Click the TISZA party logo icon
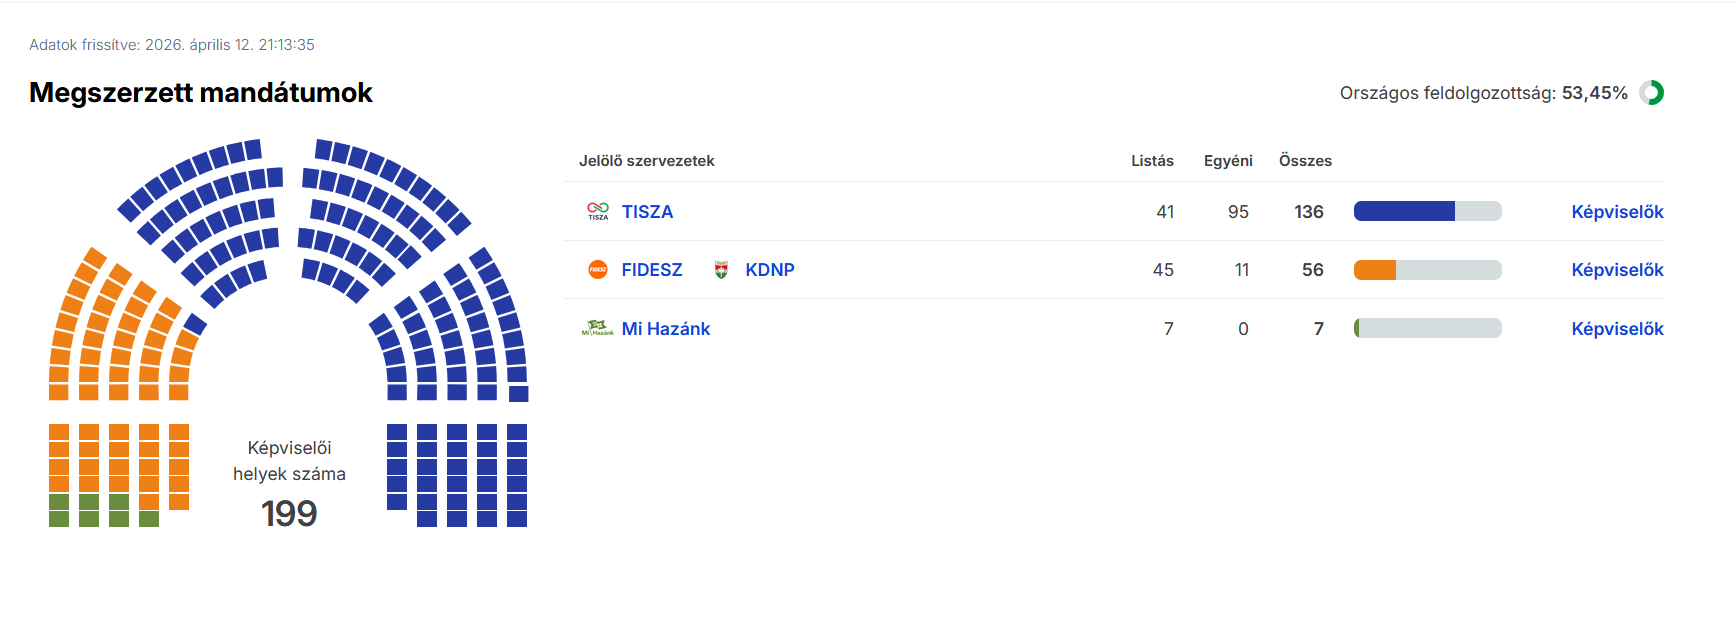1736x631 pixels. coord(598,211)
